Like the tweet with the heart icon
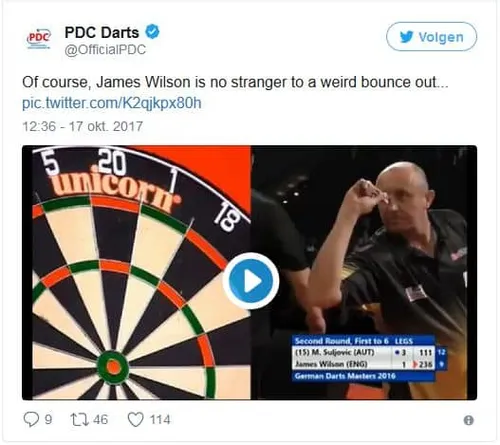This screenshot has height=445, width=500. pyautogui.click(x=136, y=419)
